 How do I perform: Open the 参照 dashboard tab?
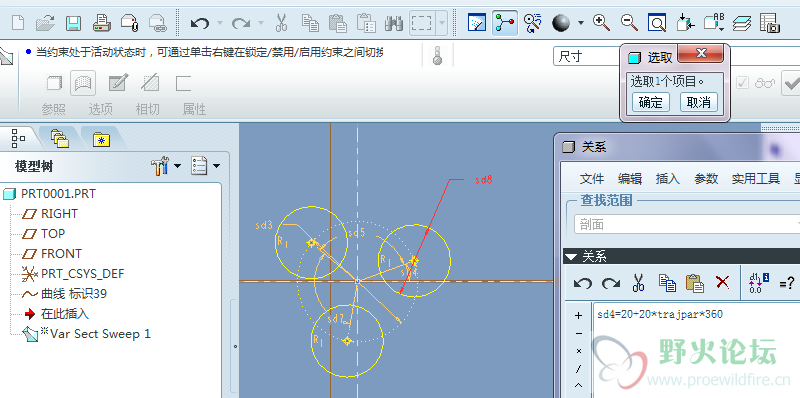(x=54, y=109)
